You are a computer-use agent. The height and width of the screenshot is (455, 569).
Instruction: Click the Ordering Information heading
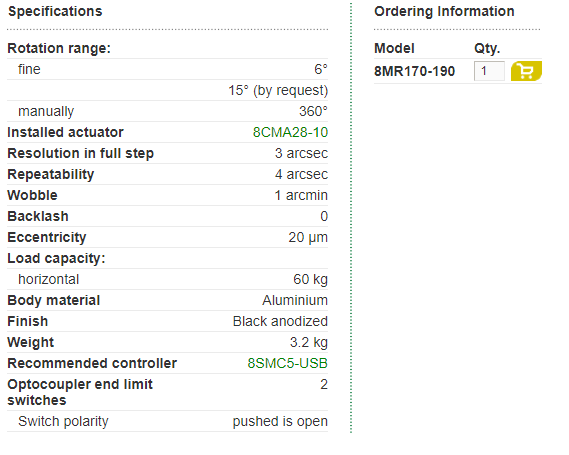444,11
